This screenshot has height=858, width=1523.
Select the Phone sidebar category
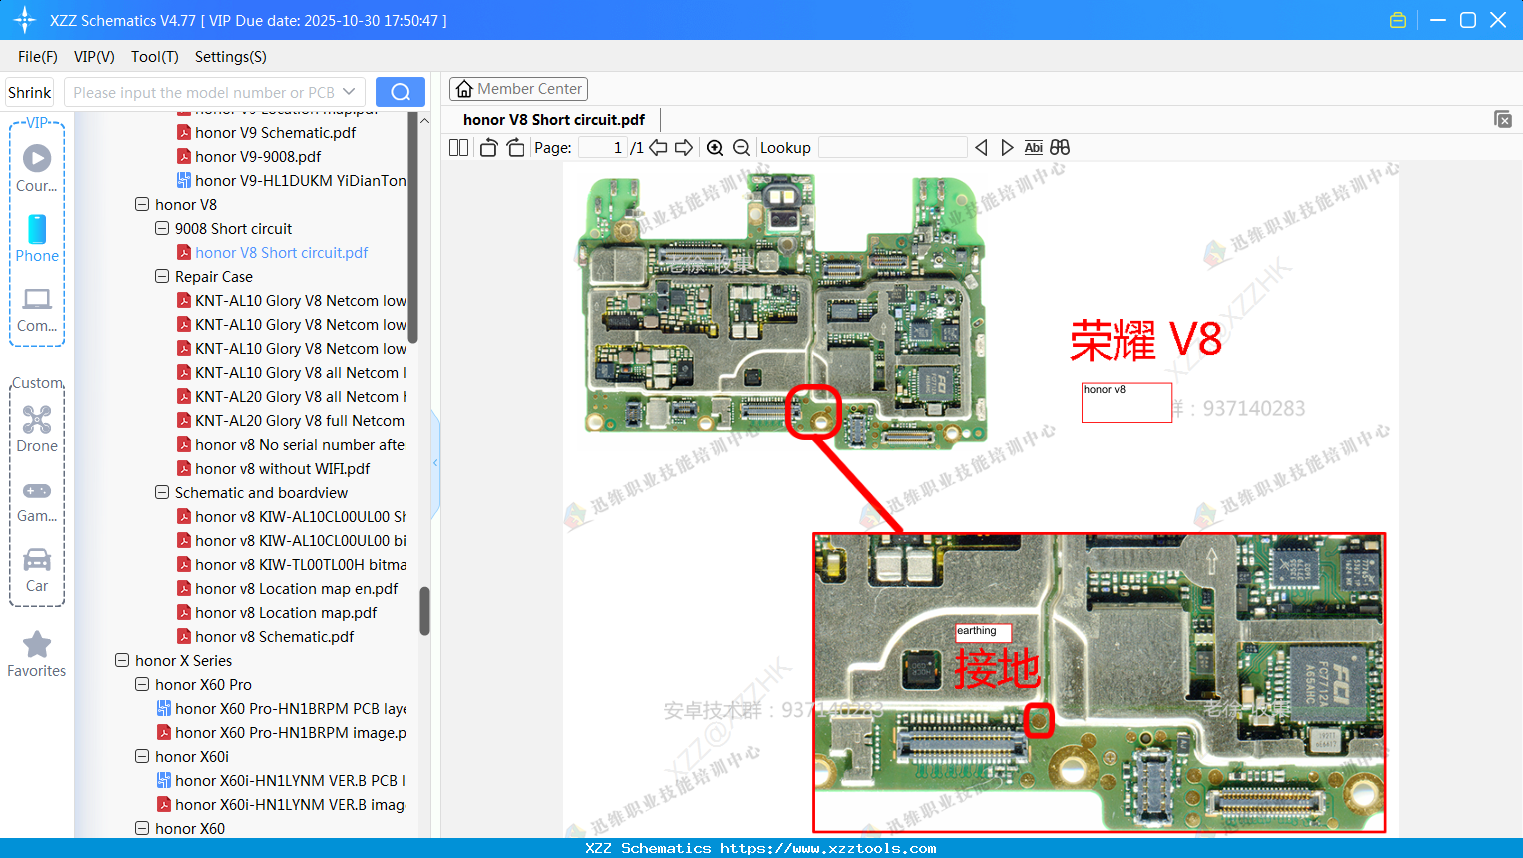(x=37, y=239)
